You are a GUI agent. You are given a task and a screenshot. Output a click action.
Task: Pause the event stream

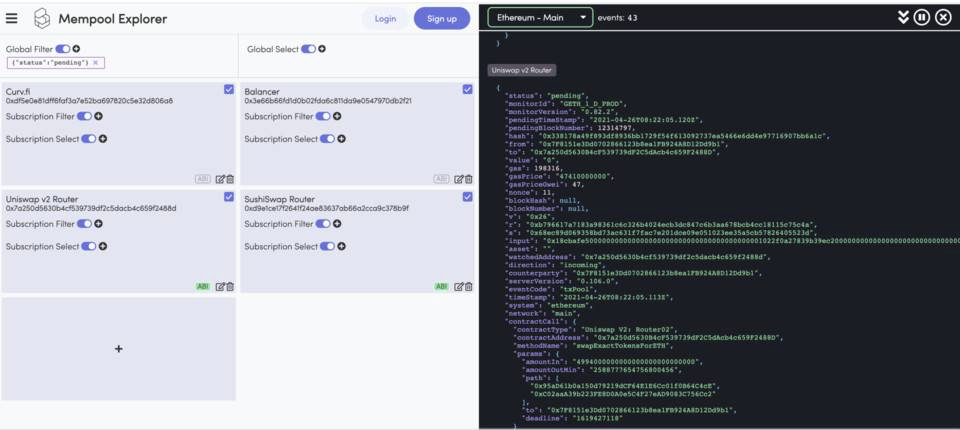pos(922,18)
